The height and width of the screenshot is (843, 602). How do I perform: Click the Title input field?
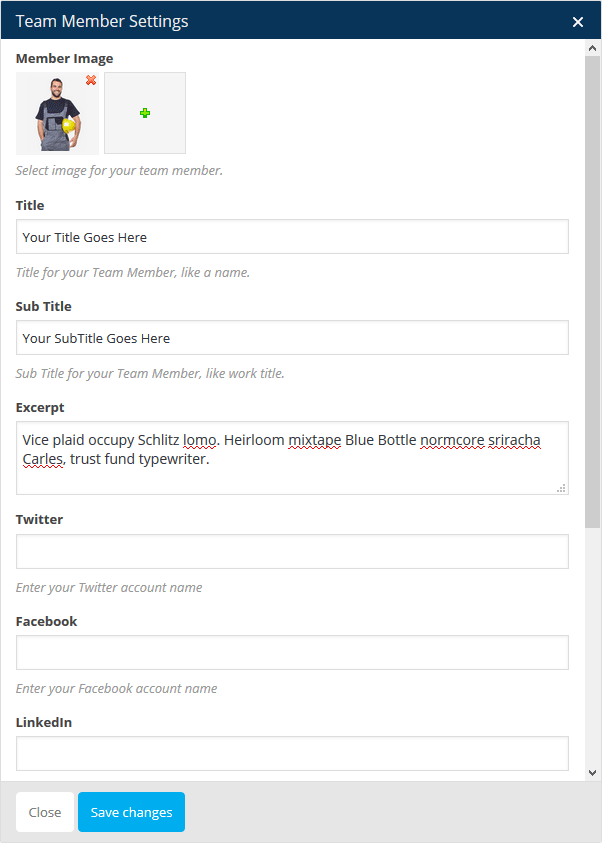(x=292, y=237)
